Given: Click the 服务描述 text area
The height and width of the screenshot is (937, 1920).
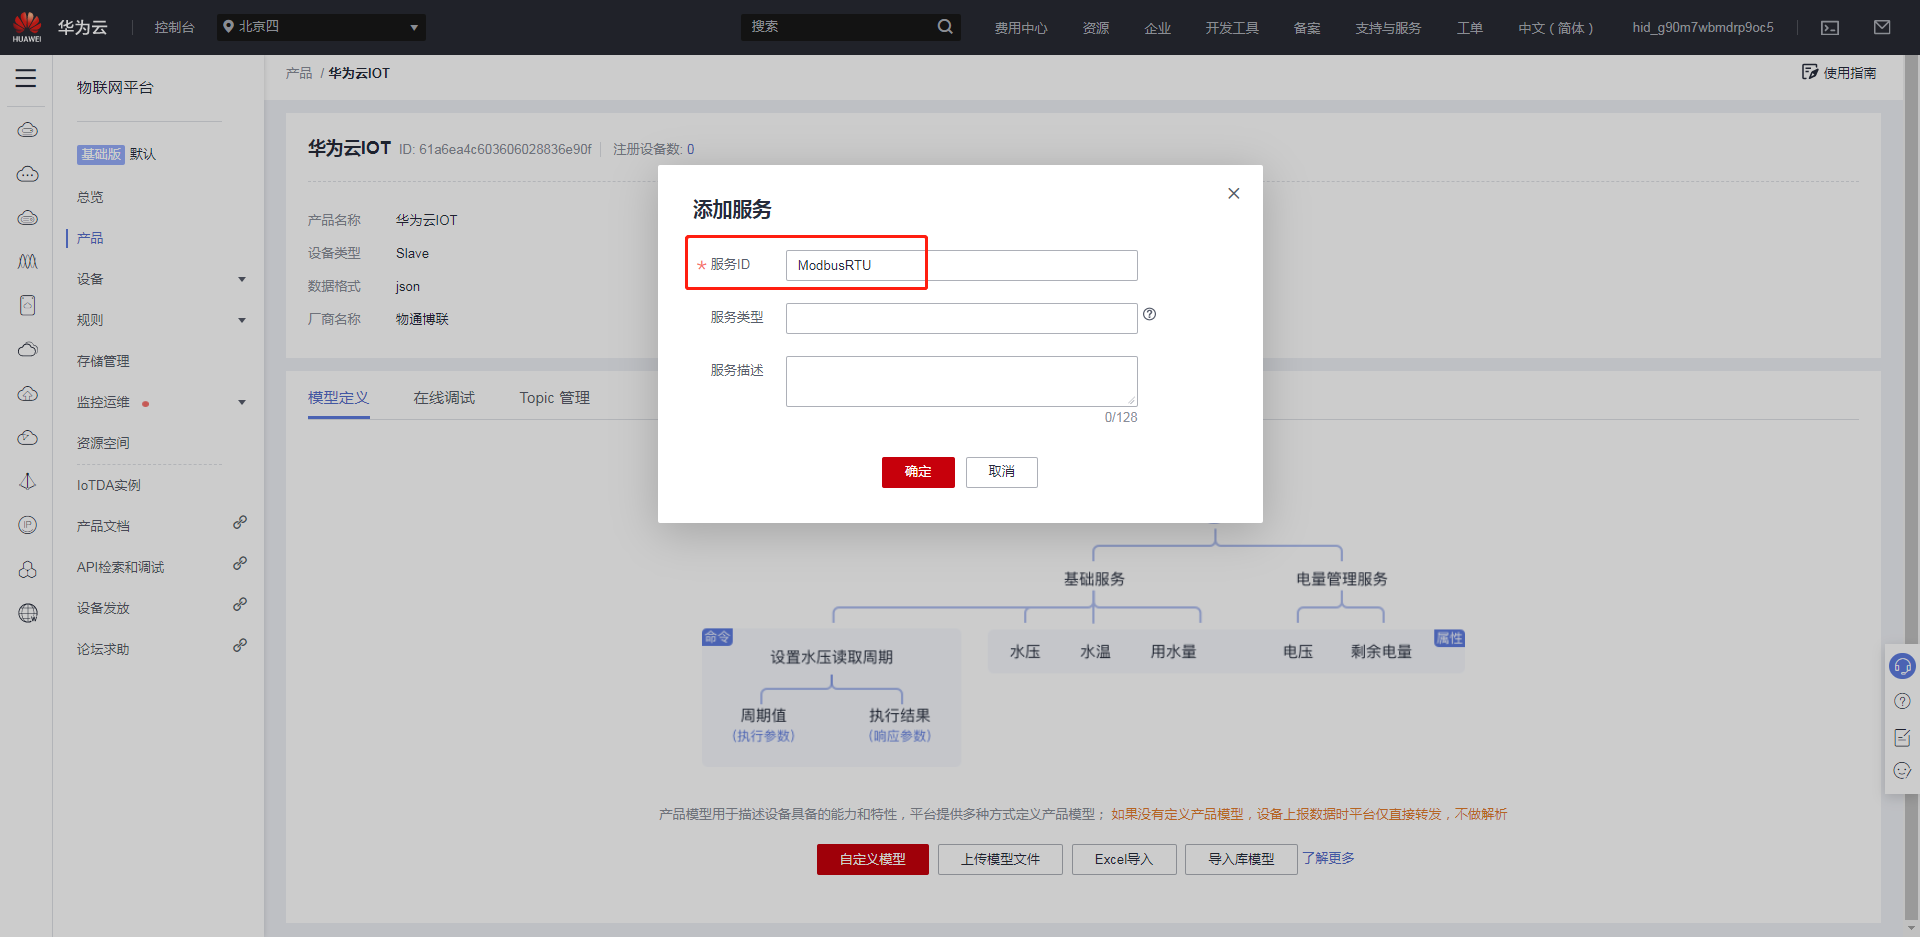Looking at the screenshot, I should tap(961, 381).
